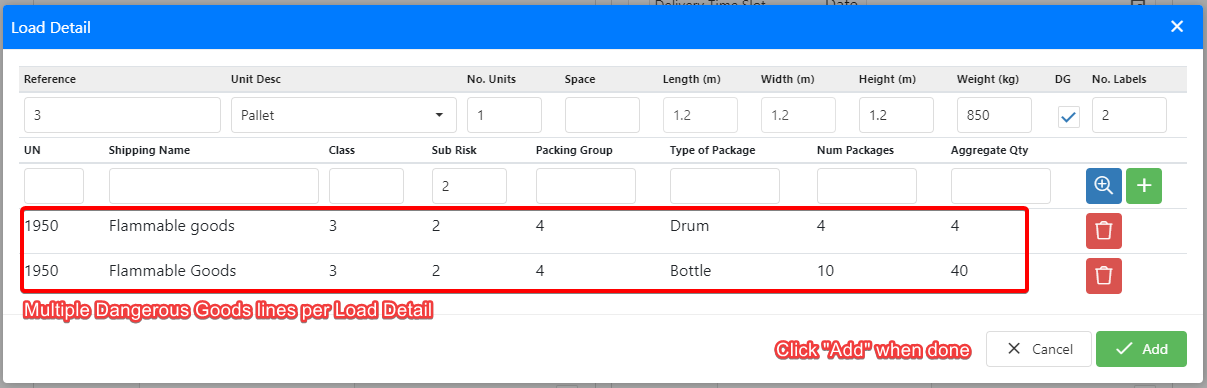Delete the Bottle dangerous goods line

click(1103, 276)
